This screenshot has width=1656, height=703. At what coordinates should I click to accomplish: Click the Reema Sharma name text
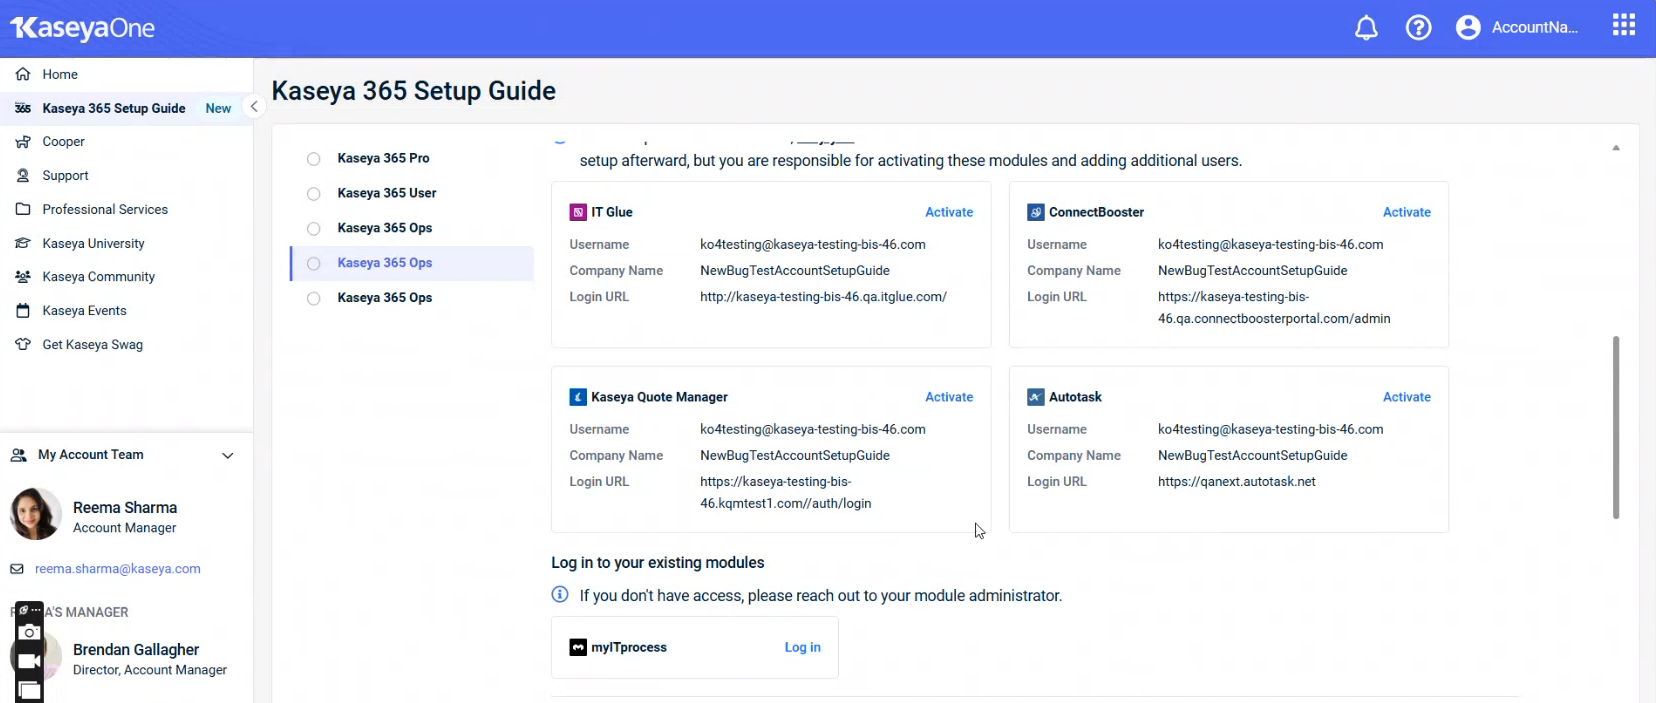(125, 508)
